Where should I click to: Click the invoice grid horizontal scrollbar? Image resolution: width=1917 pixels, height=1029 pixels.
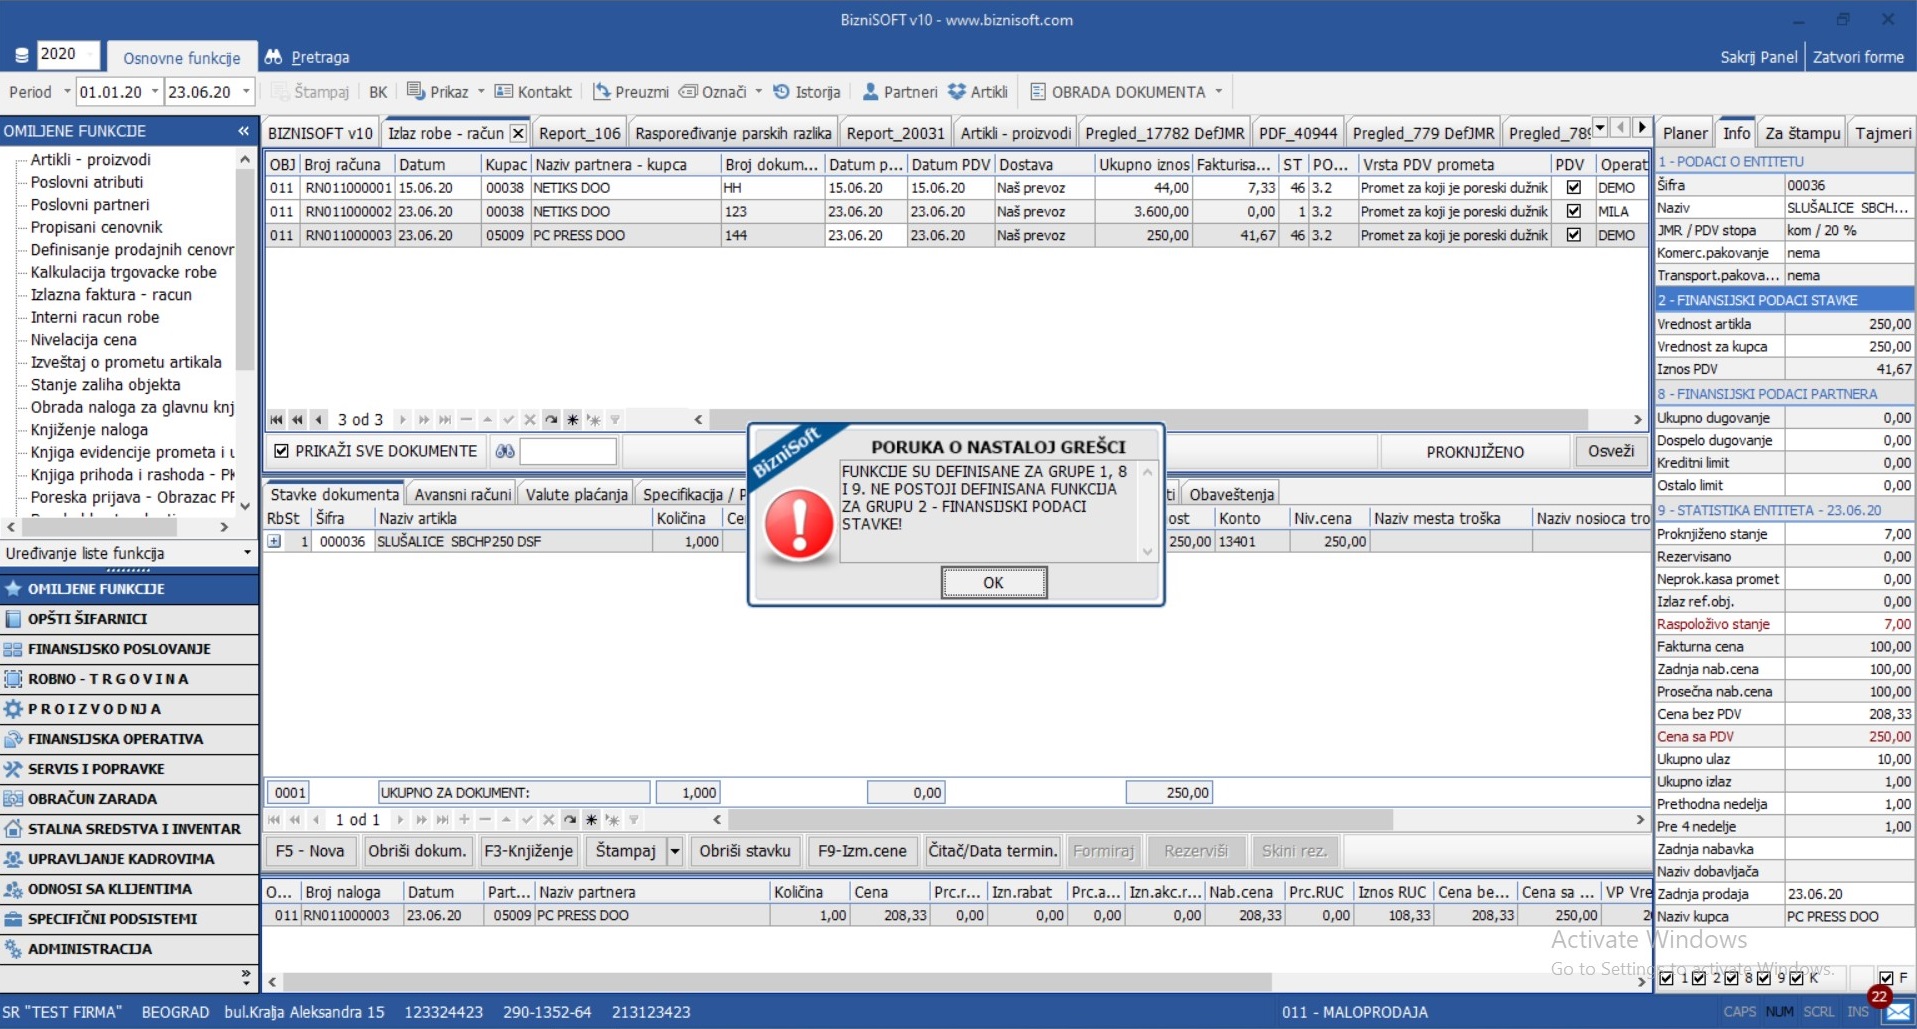pyautogui.click(x=1149, y=420)
